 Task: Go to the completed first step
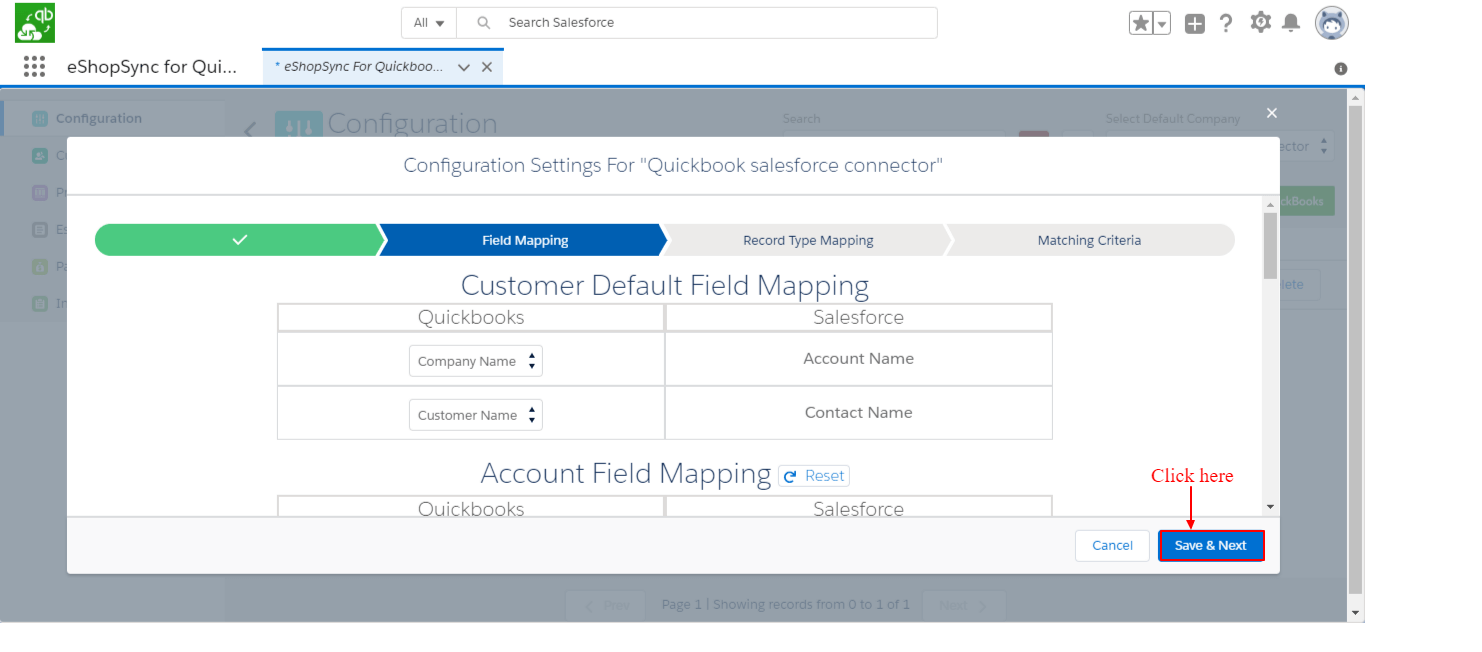[239, 240]
